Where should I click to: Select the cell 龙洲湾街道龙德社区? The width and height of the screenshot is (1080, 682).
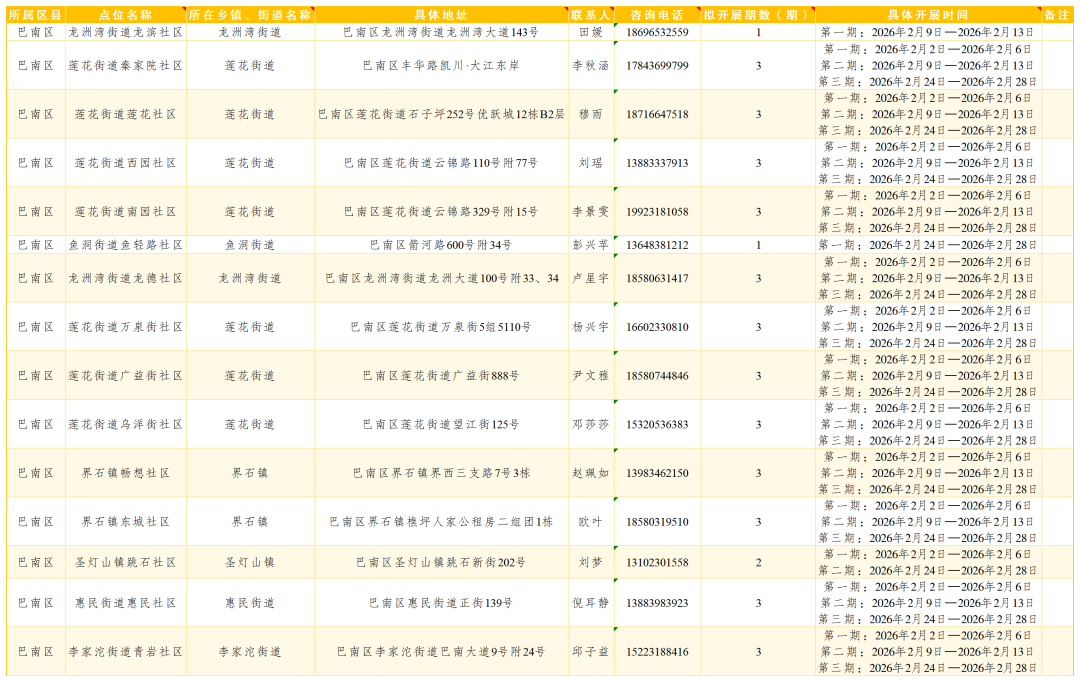(x=125, y=278)
